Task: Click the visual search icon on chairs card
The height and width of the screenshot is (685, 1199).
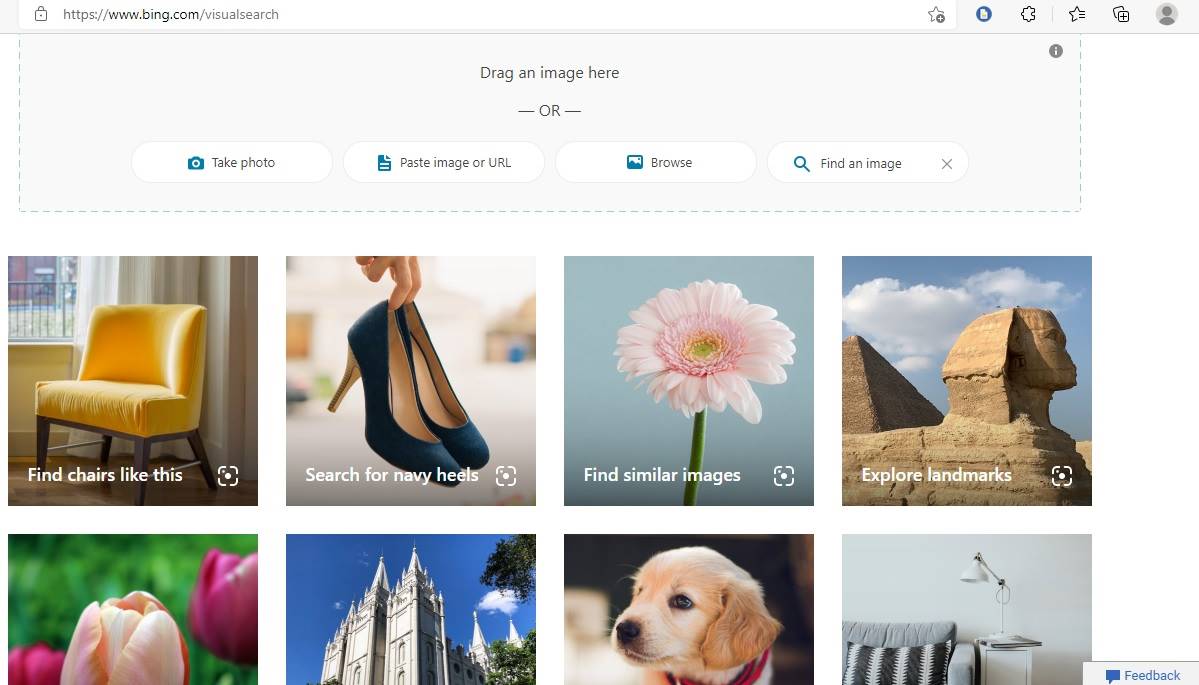Action: pos(228,476)
